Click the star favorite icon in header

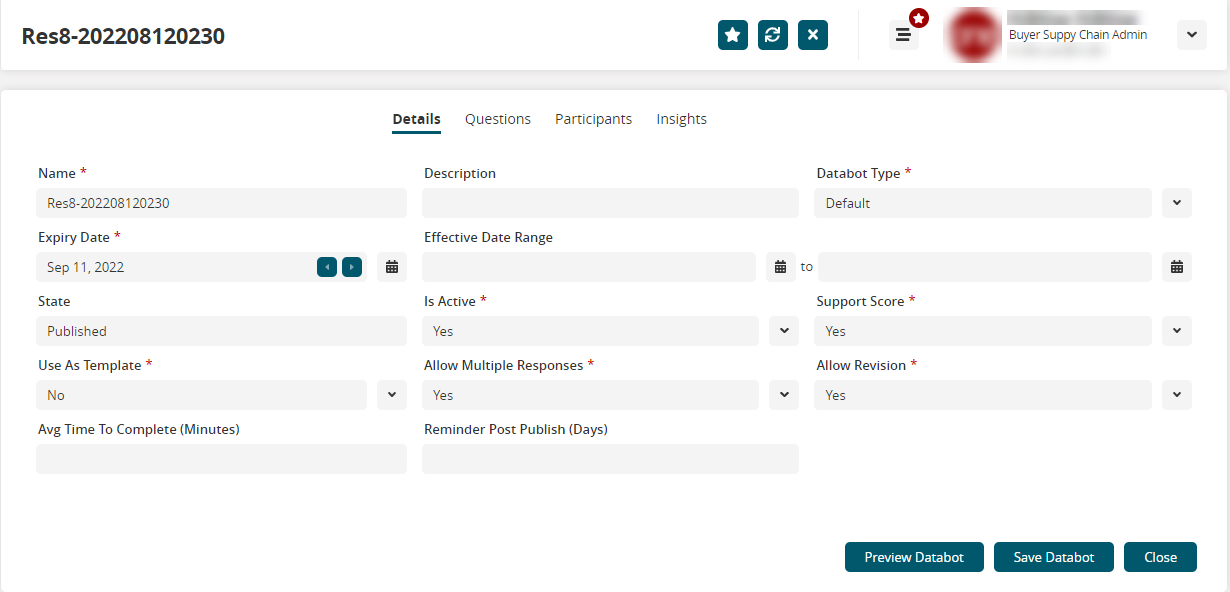point(733,35)
